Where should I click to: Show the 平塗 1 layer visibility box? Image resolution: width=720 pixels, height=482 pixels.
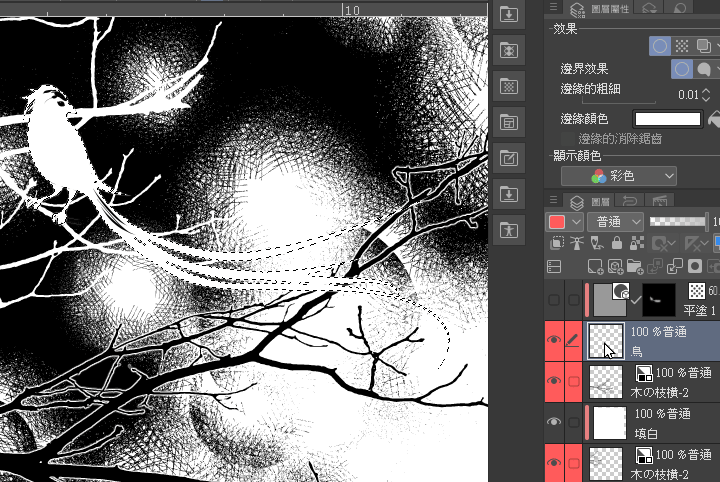point(554,300)
